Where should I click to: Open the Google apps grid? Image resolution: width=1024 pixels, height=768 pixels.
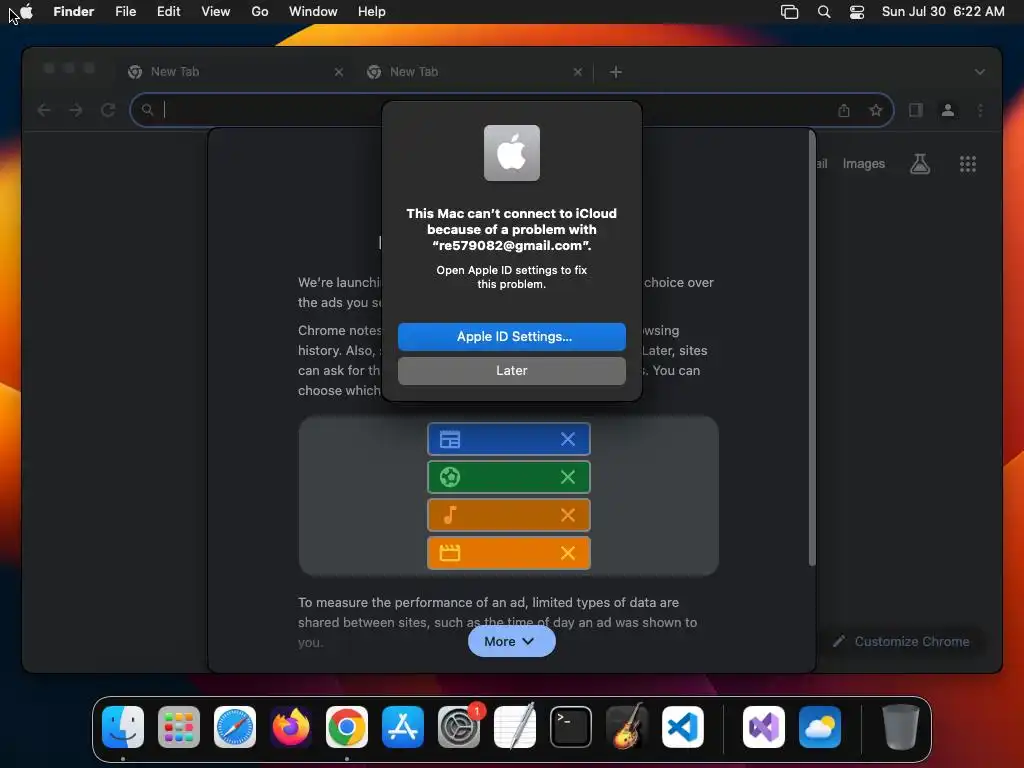[x=968, y=164]
